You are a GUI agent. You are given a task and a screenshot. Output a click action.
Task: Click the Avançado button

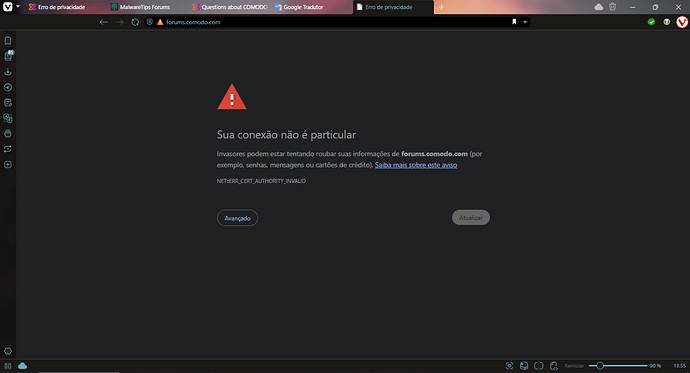(x=238, y=218)
